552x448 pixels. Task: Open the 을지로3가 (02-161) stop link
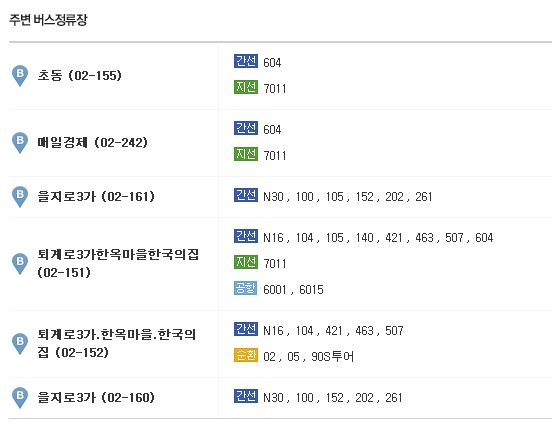coord(96,196)
